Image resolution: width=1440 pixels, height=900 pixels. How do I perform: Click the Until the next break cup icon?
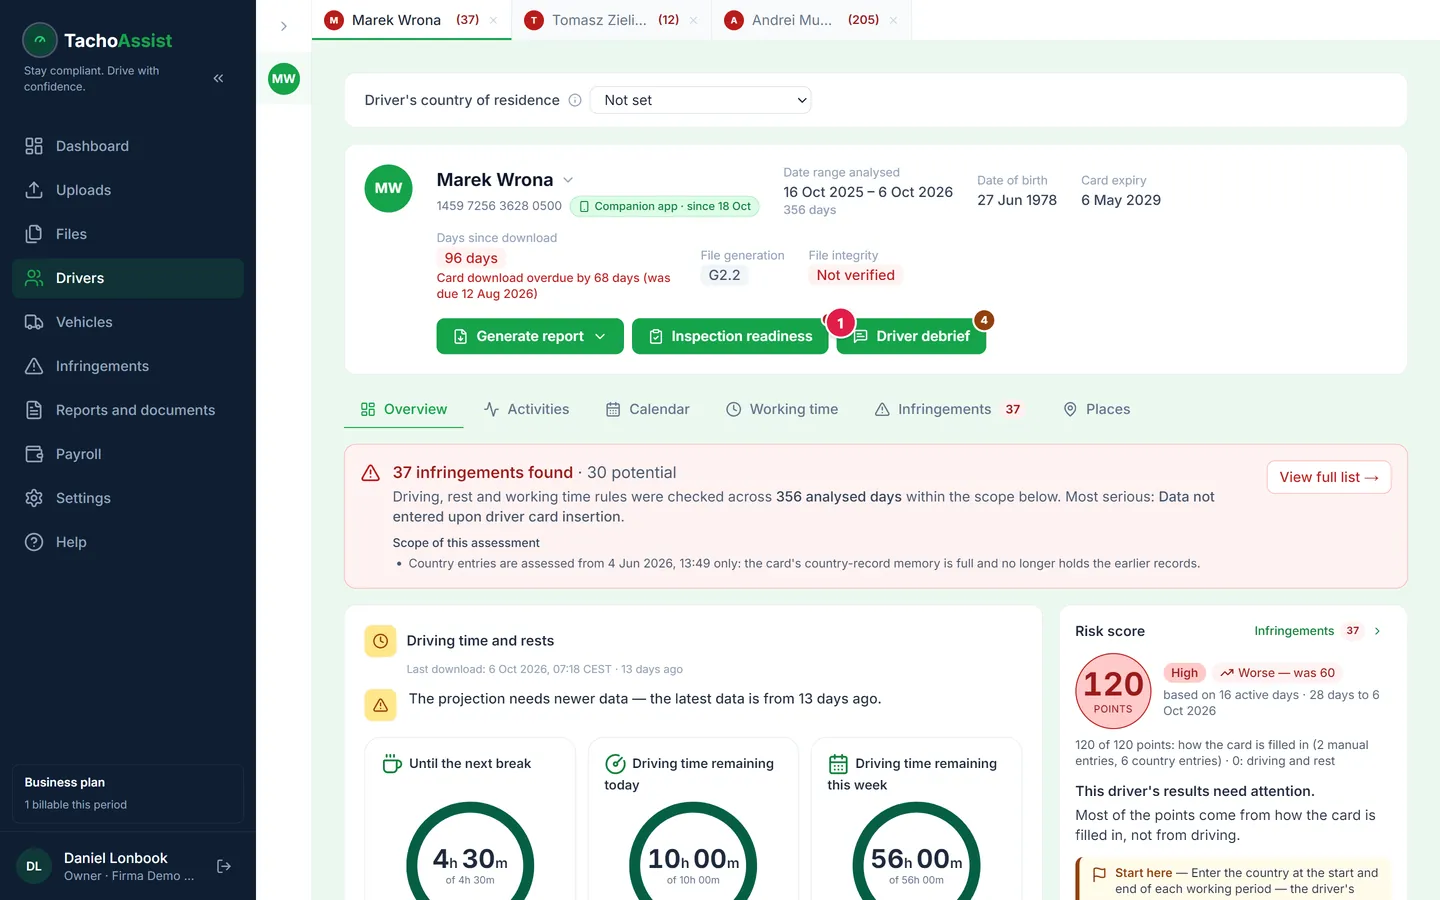(x=392, y=764)
